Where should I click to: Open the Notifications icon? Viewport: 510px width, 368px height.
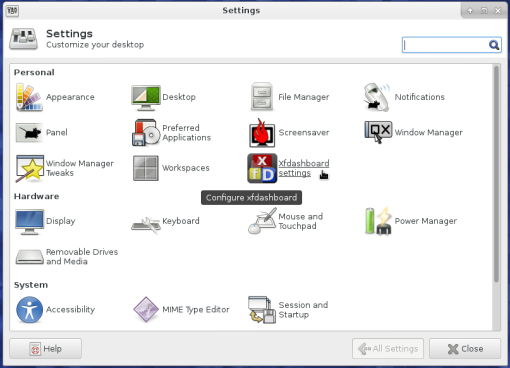pyautogui.click(x=377, y=97)
